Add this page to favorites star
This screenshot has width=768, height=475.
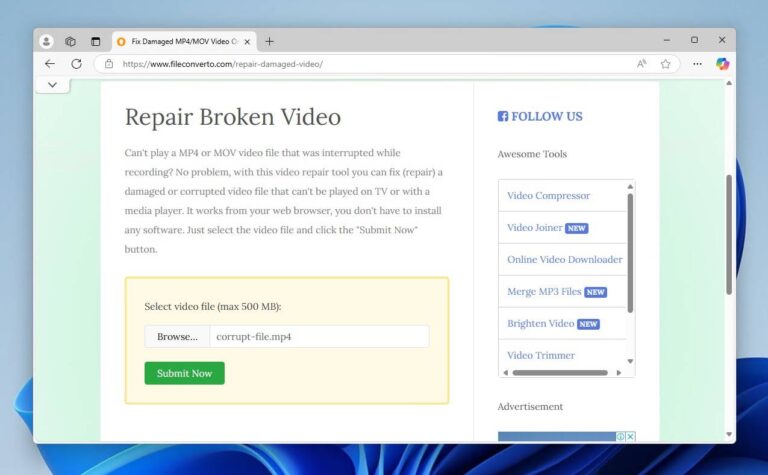tap(665, 64)
